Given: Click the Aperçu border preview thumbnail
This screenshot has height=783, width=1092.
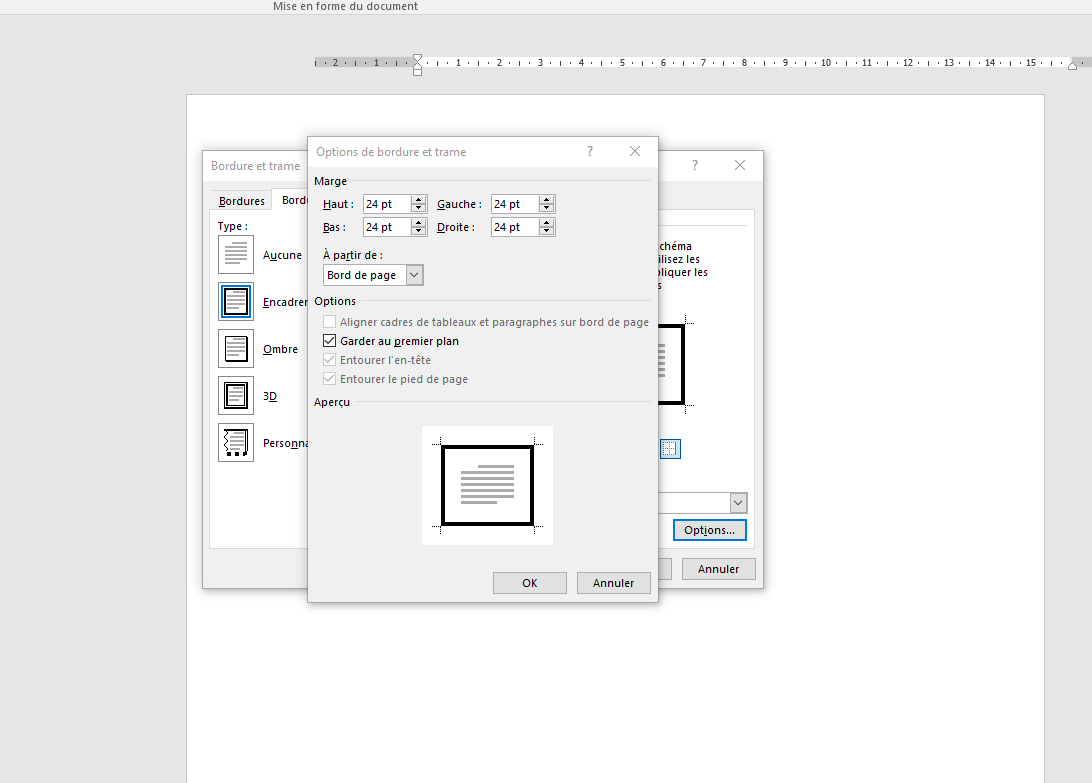Looking at the screenshot, I should coord(488,486).
